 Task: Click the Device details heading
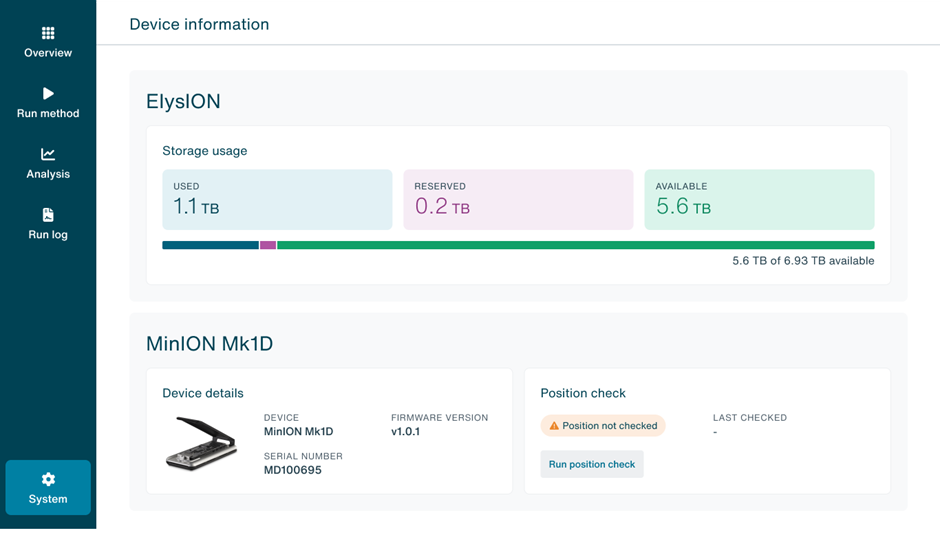click(x=203, y=393)
